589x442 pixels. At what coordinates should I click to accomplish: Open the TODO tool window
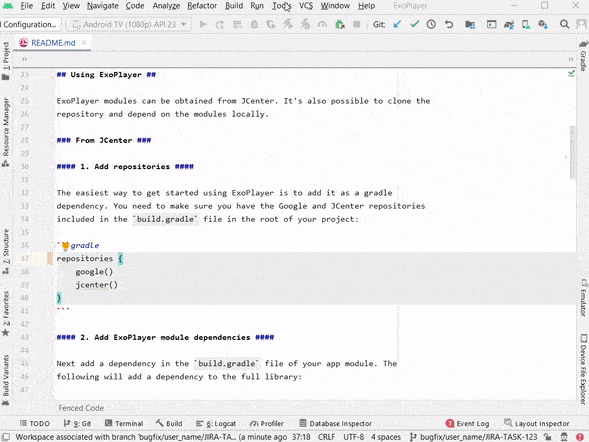(x=35, y=424)
